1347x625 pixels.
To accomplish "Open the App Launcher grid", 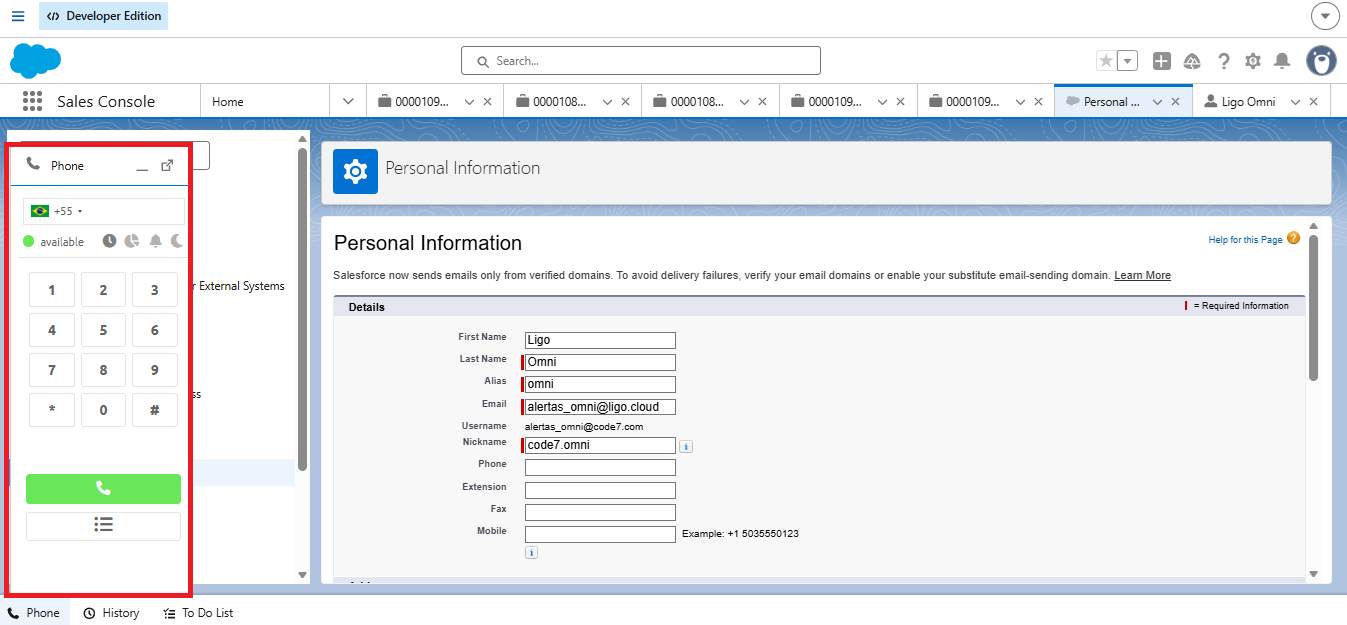I will click(x=32, y=101).
